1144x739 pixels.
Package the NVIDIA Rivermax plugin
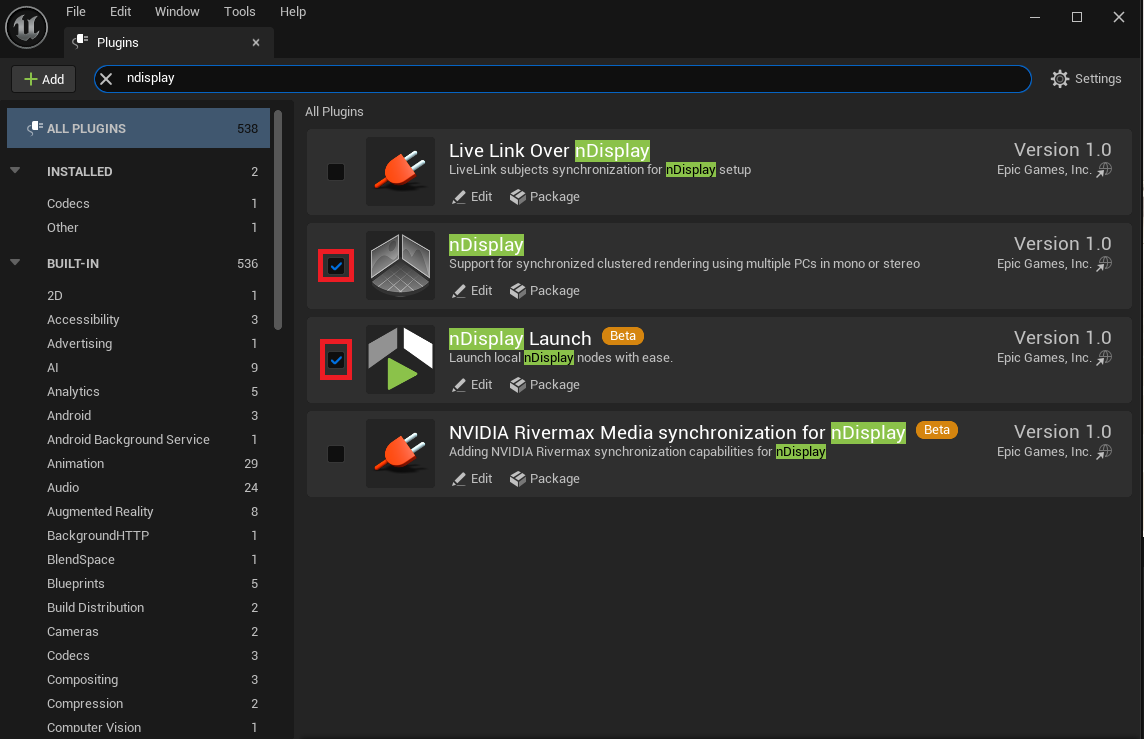544,479
